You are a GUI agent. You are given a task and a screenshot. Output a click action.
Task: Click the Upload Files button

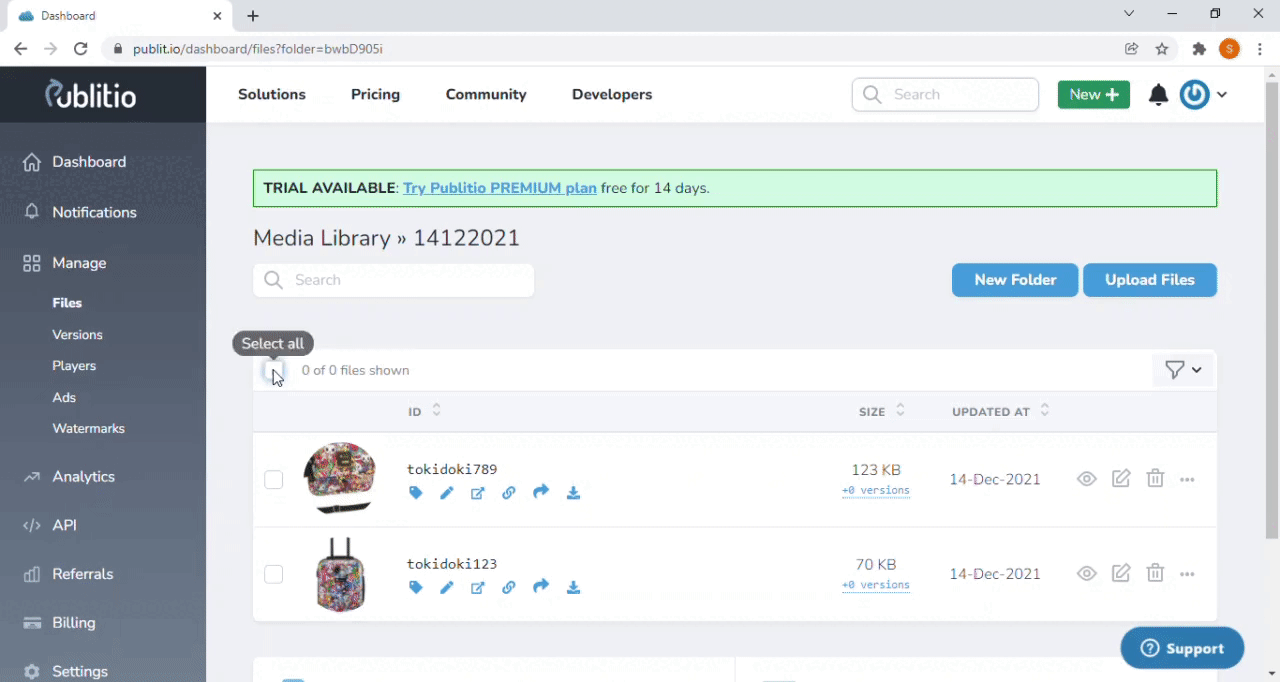pyautogui.click(x=1149, y=280)
